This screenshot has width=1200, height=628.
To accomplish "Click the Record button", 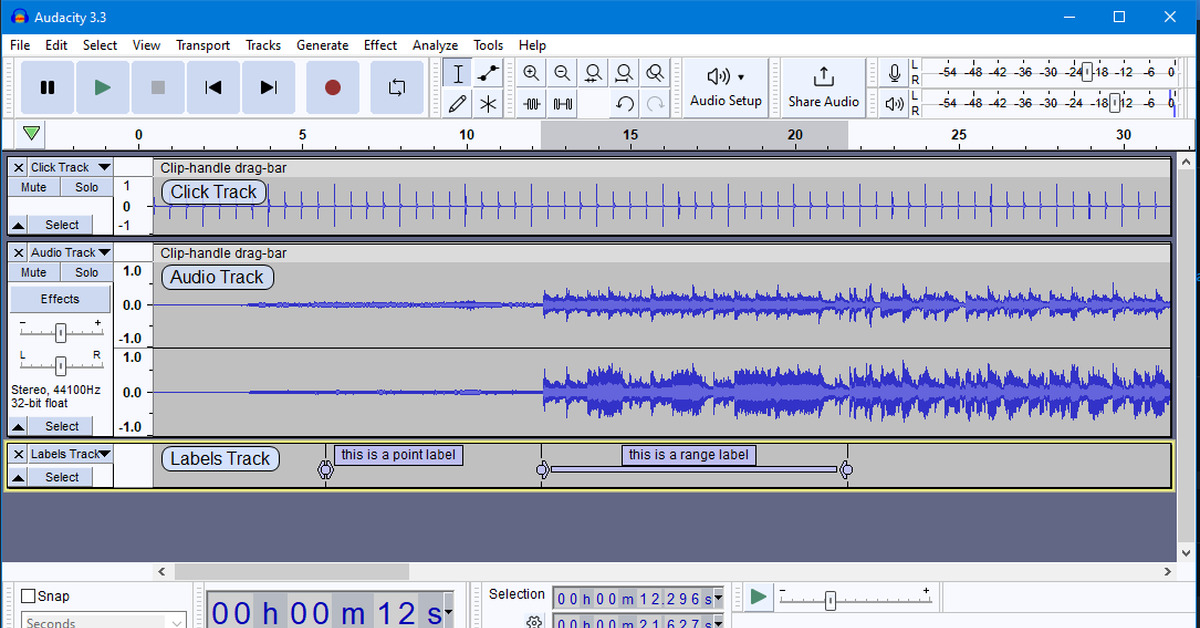I will (x=333, y=88).
